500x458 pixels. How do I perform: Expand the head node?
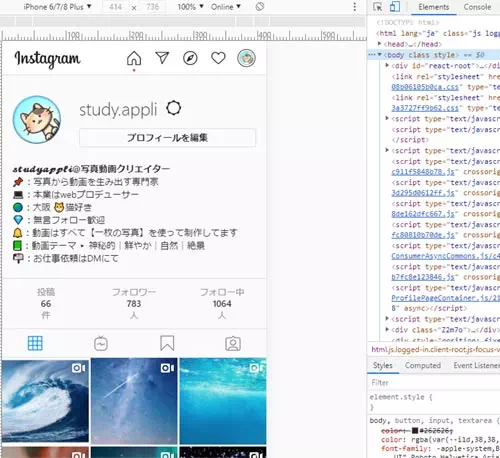[x=380, y=44]
